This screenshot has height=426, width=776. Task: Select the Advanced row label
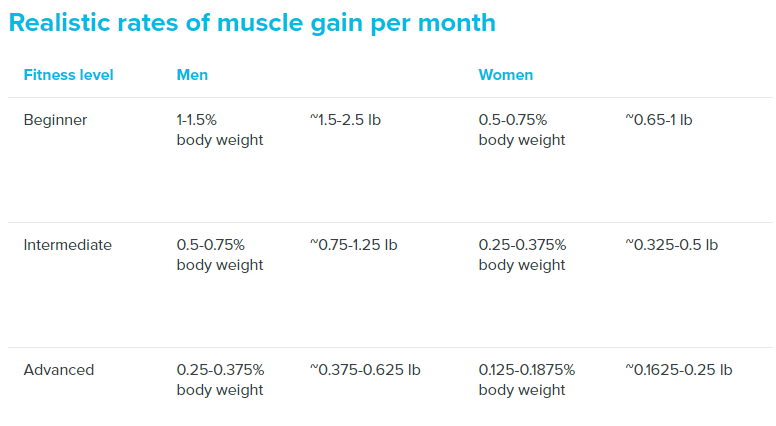coord(59,370)
